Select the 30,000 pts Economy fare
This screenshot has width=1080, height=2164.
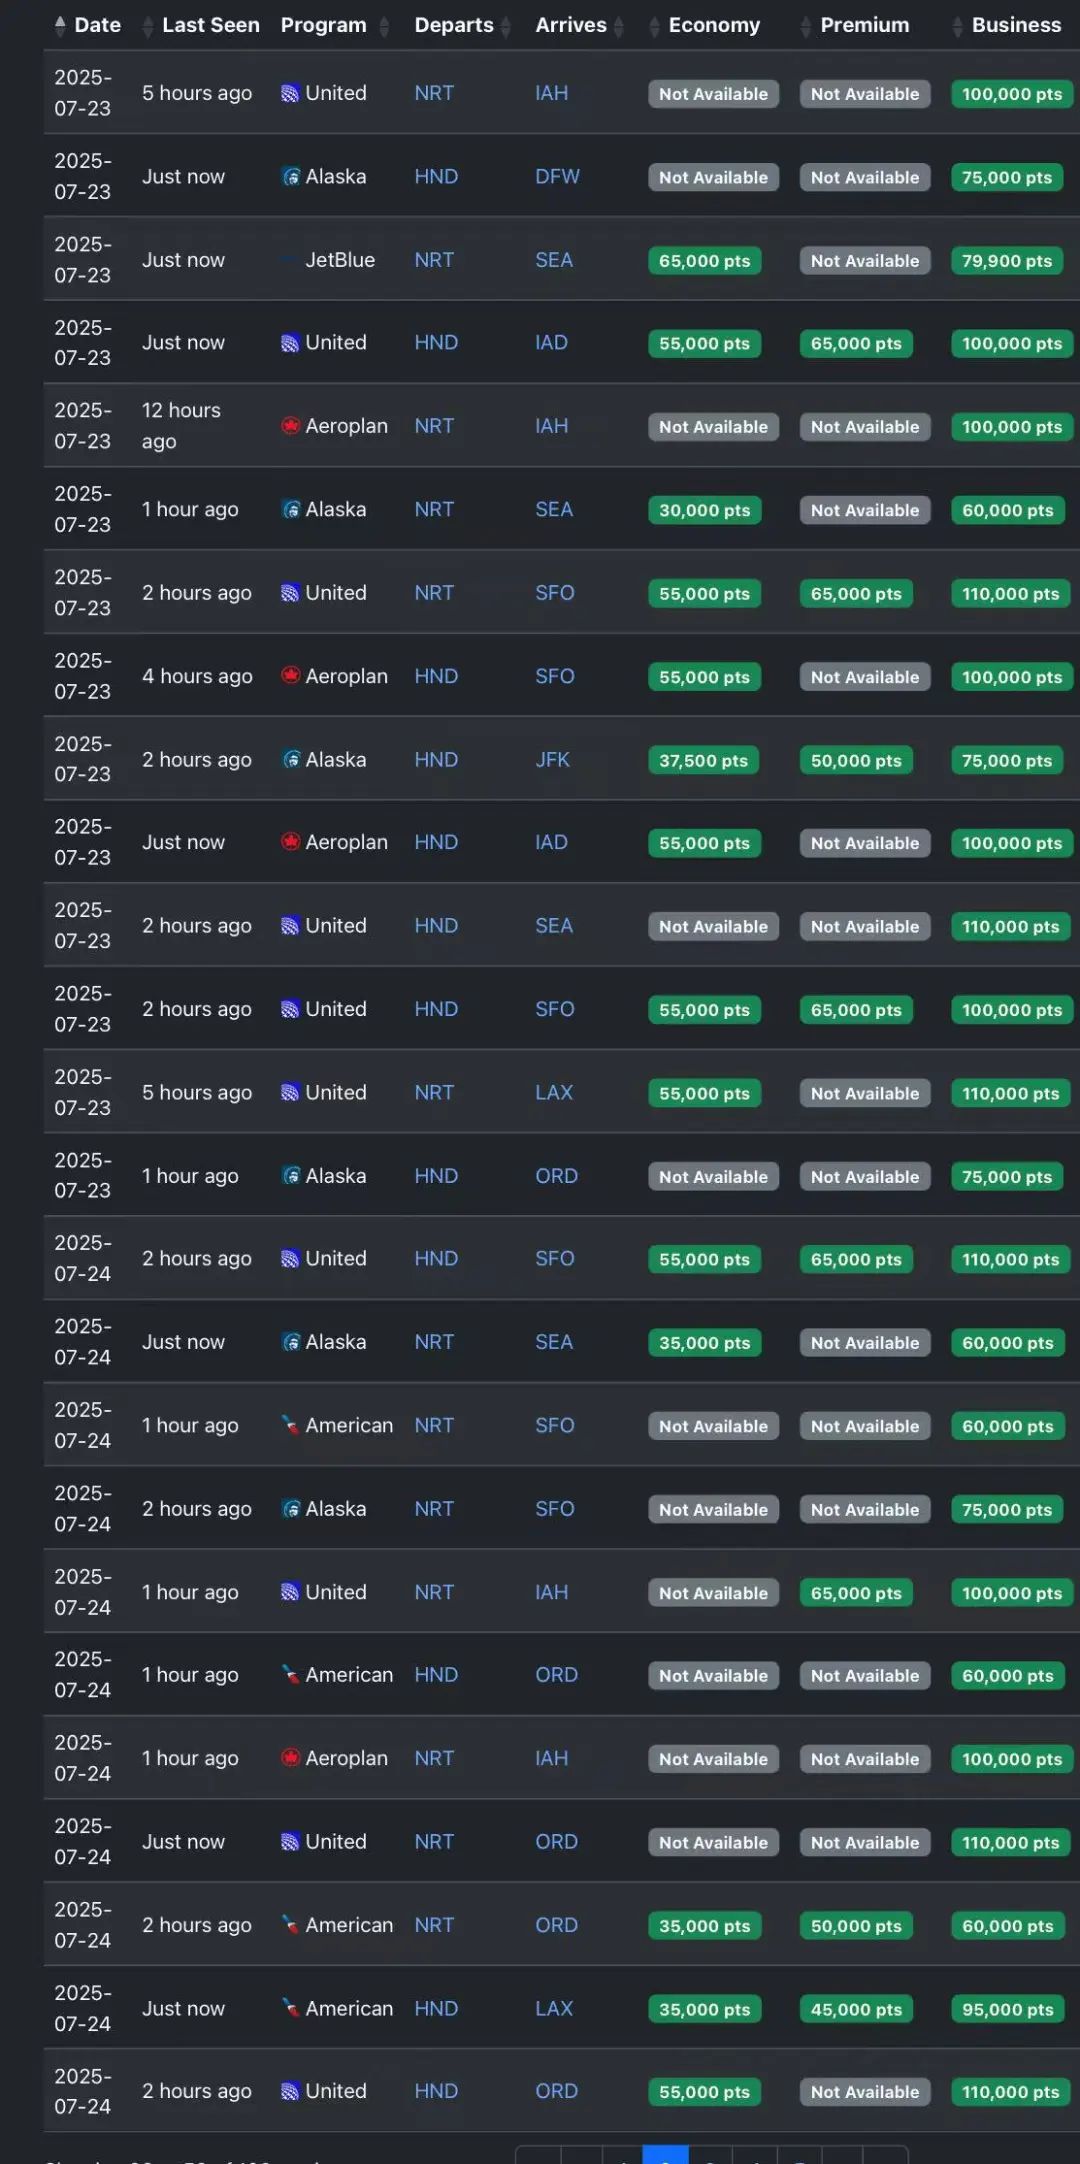pos(704,510)
